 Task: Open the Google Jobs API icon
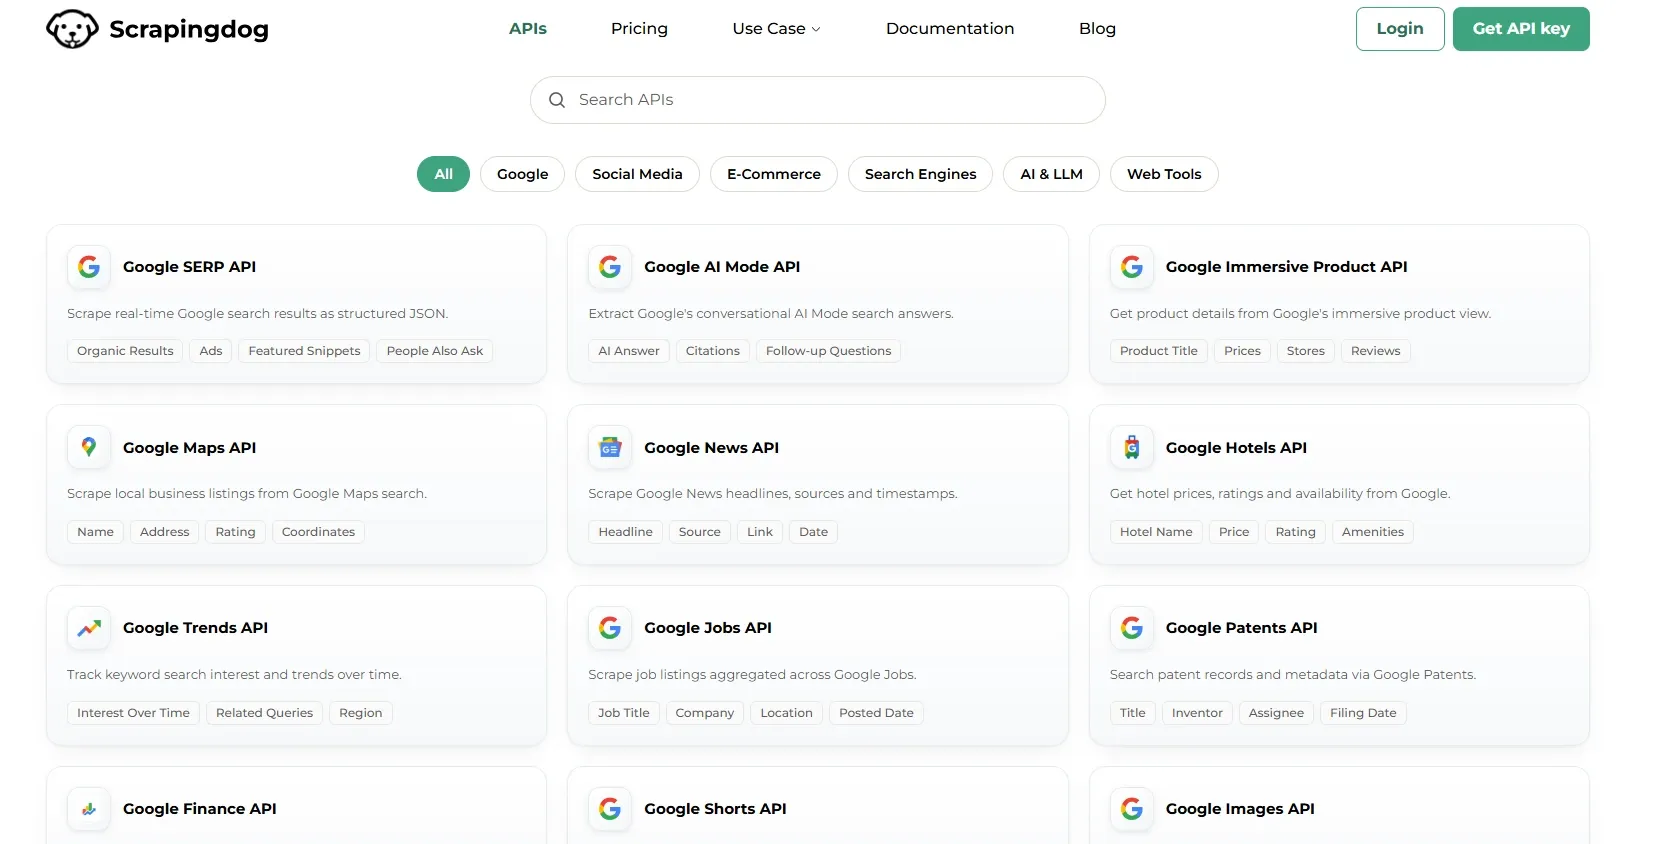(x=610, y=628)
